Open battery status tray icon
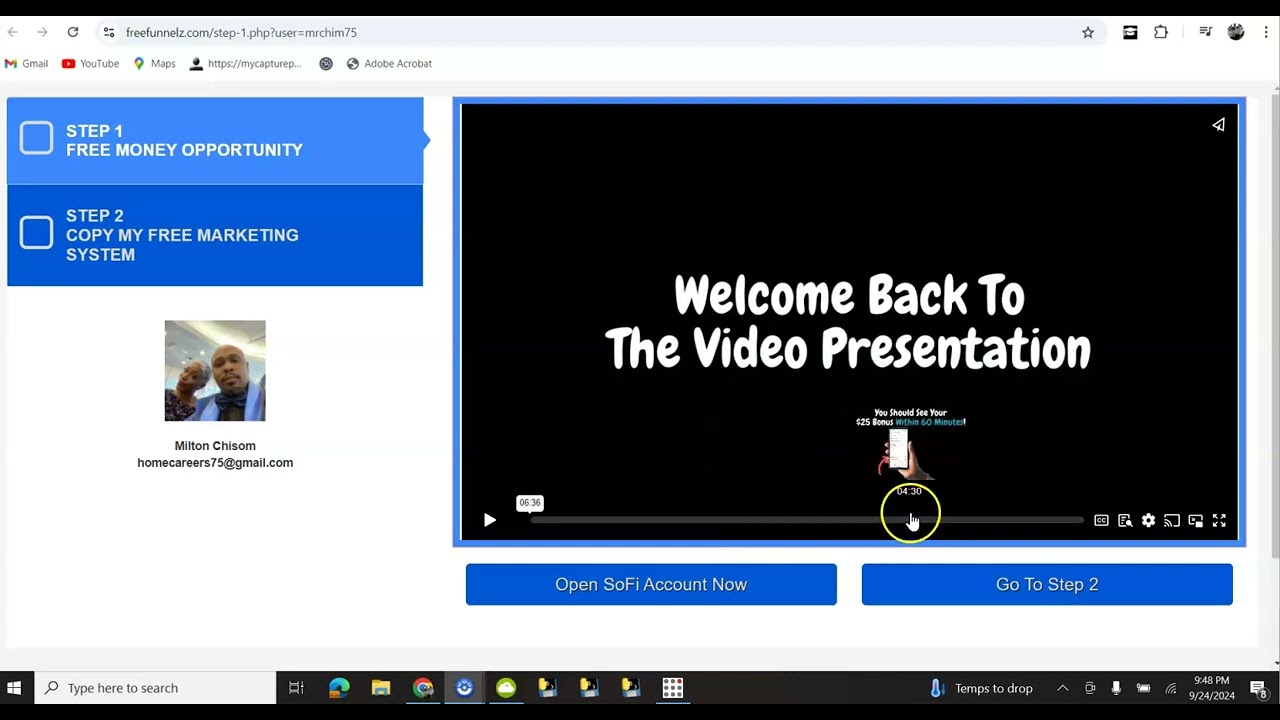The height and width of the screenshot is (720, 1280). tap(1143, 688)
